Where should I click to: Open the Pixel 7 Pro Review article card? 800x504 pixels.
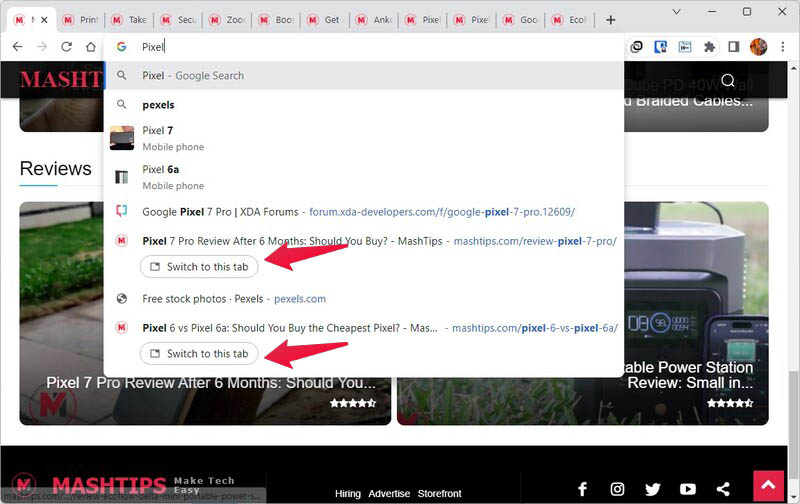click(x=205, y=313)
